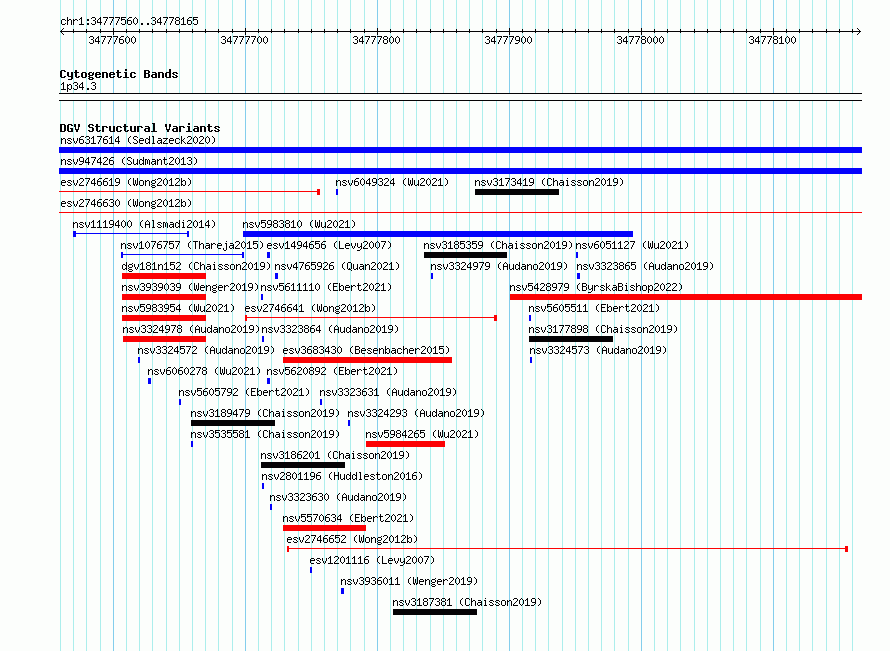Click the blue nsv5983810 (Wu2021) bar
Screen dimensions: 890x651
coord(438,234)
